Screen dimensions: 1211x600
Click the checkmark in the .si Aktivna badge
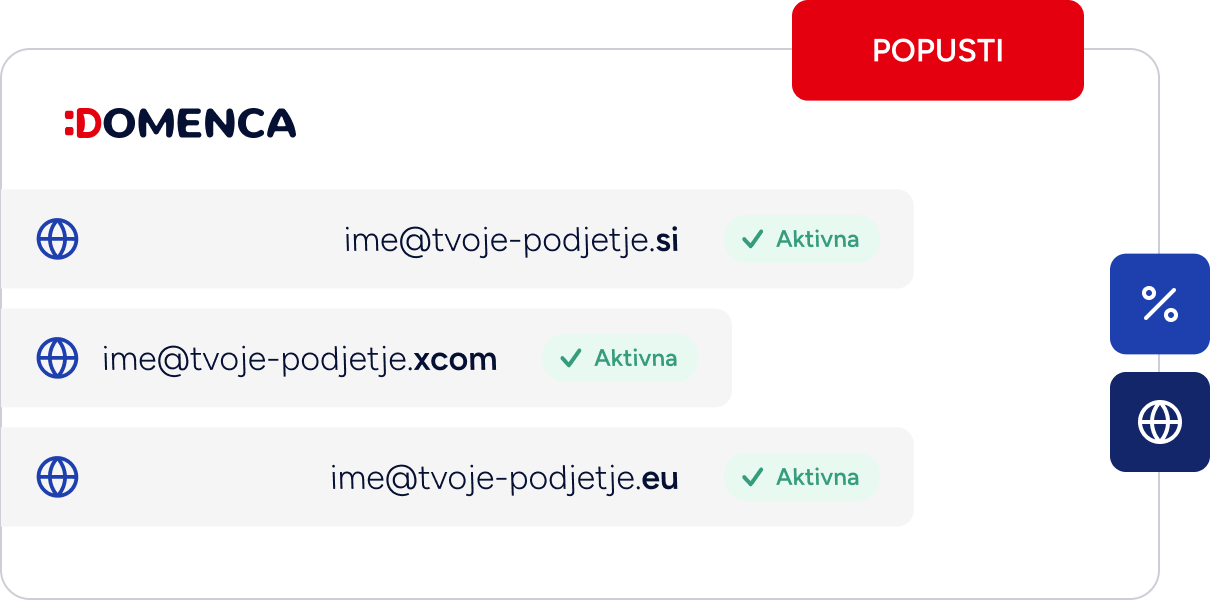pos(753,239)
